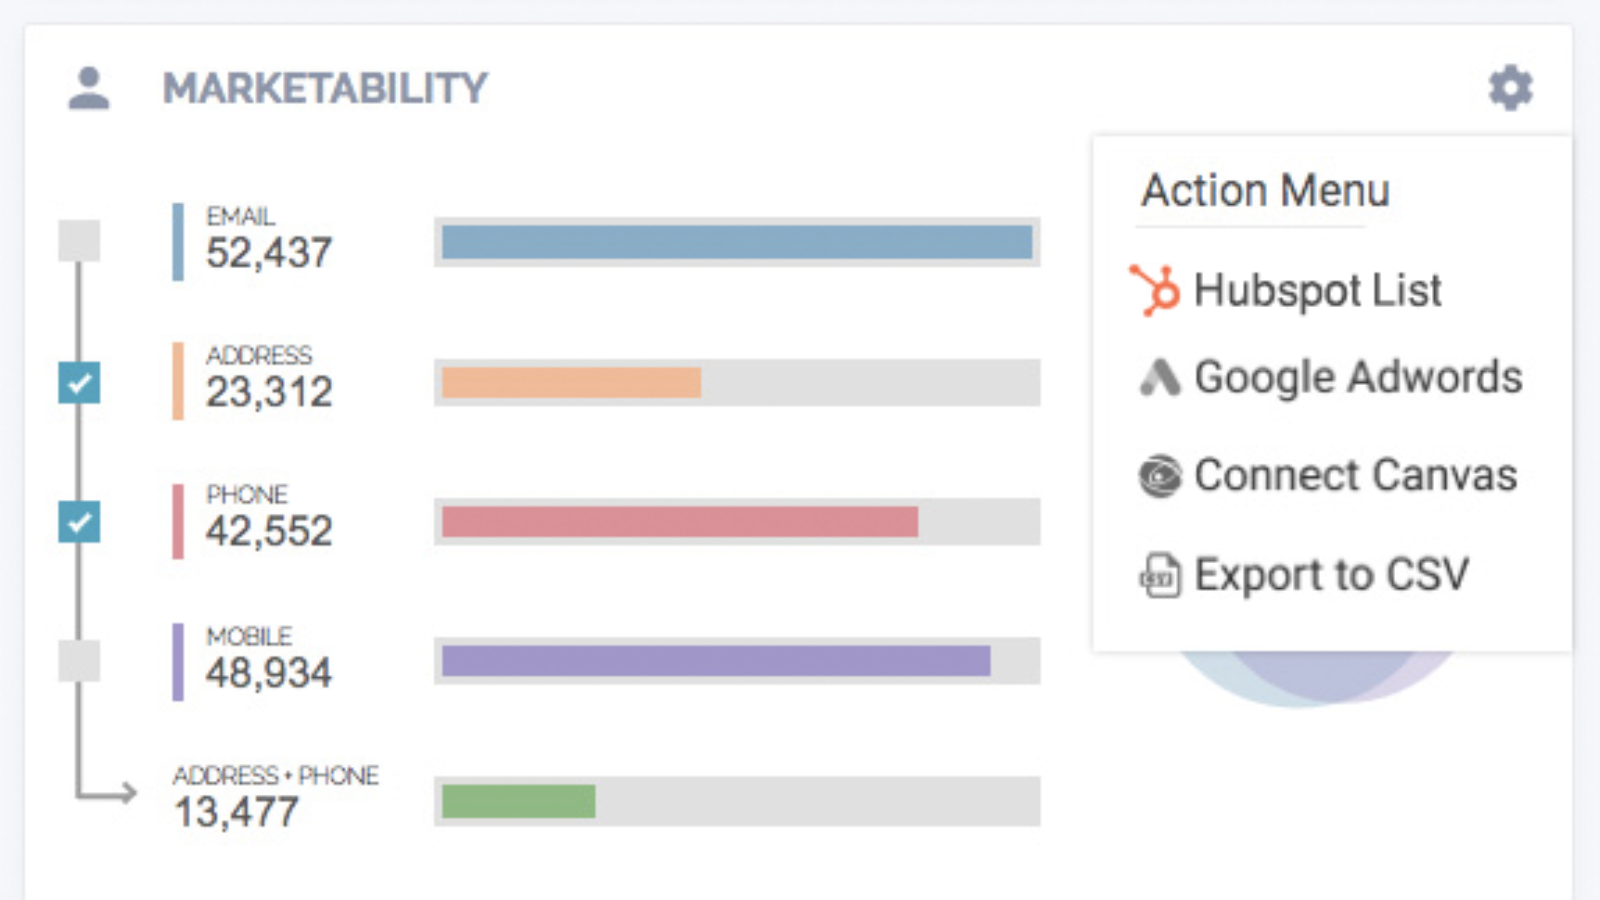The image size is (1600, 900).
Task: Uncheck the Phone checkbox
Action: pyautogui.click(x=79, y=521)
